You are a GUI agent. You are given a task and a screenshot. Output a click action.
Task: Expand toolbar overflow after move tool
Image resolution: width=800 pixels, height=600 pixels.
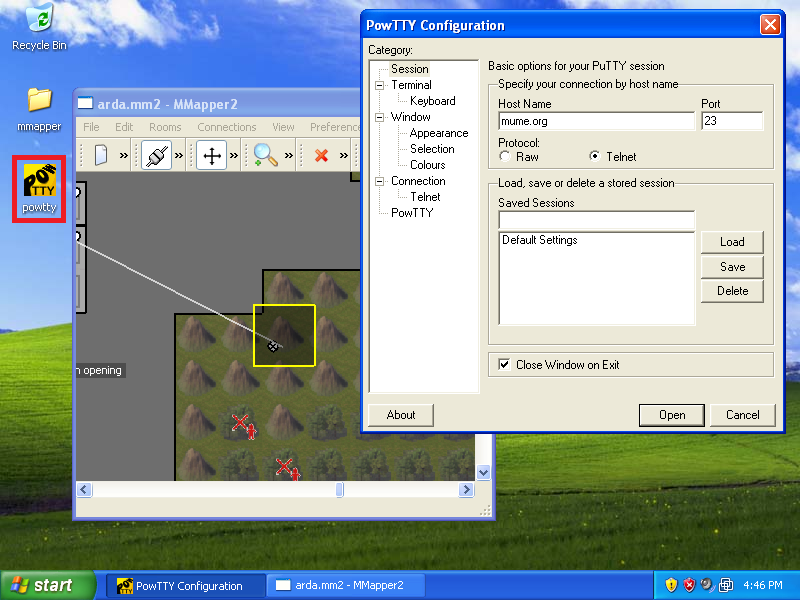click(x=234, y=155)
